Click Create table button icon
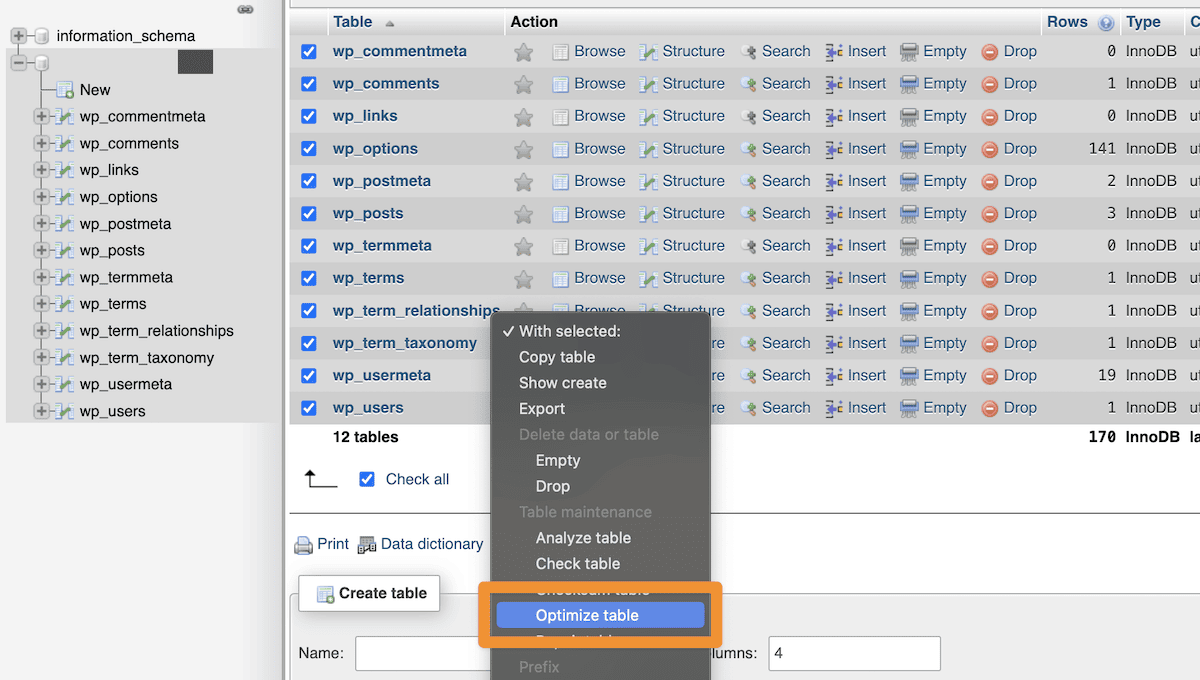Screen dimensions: 1200x680 [325, 594]
